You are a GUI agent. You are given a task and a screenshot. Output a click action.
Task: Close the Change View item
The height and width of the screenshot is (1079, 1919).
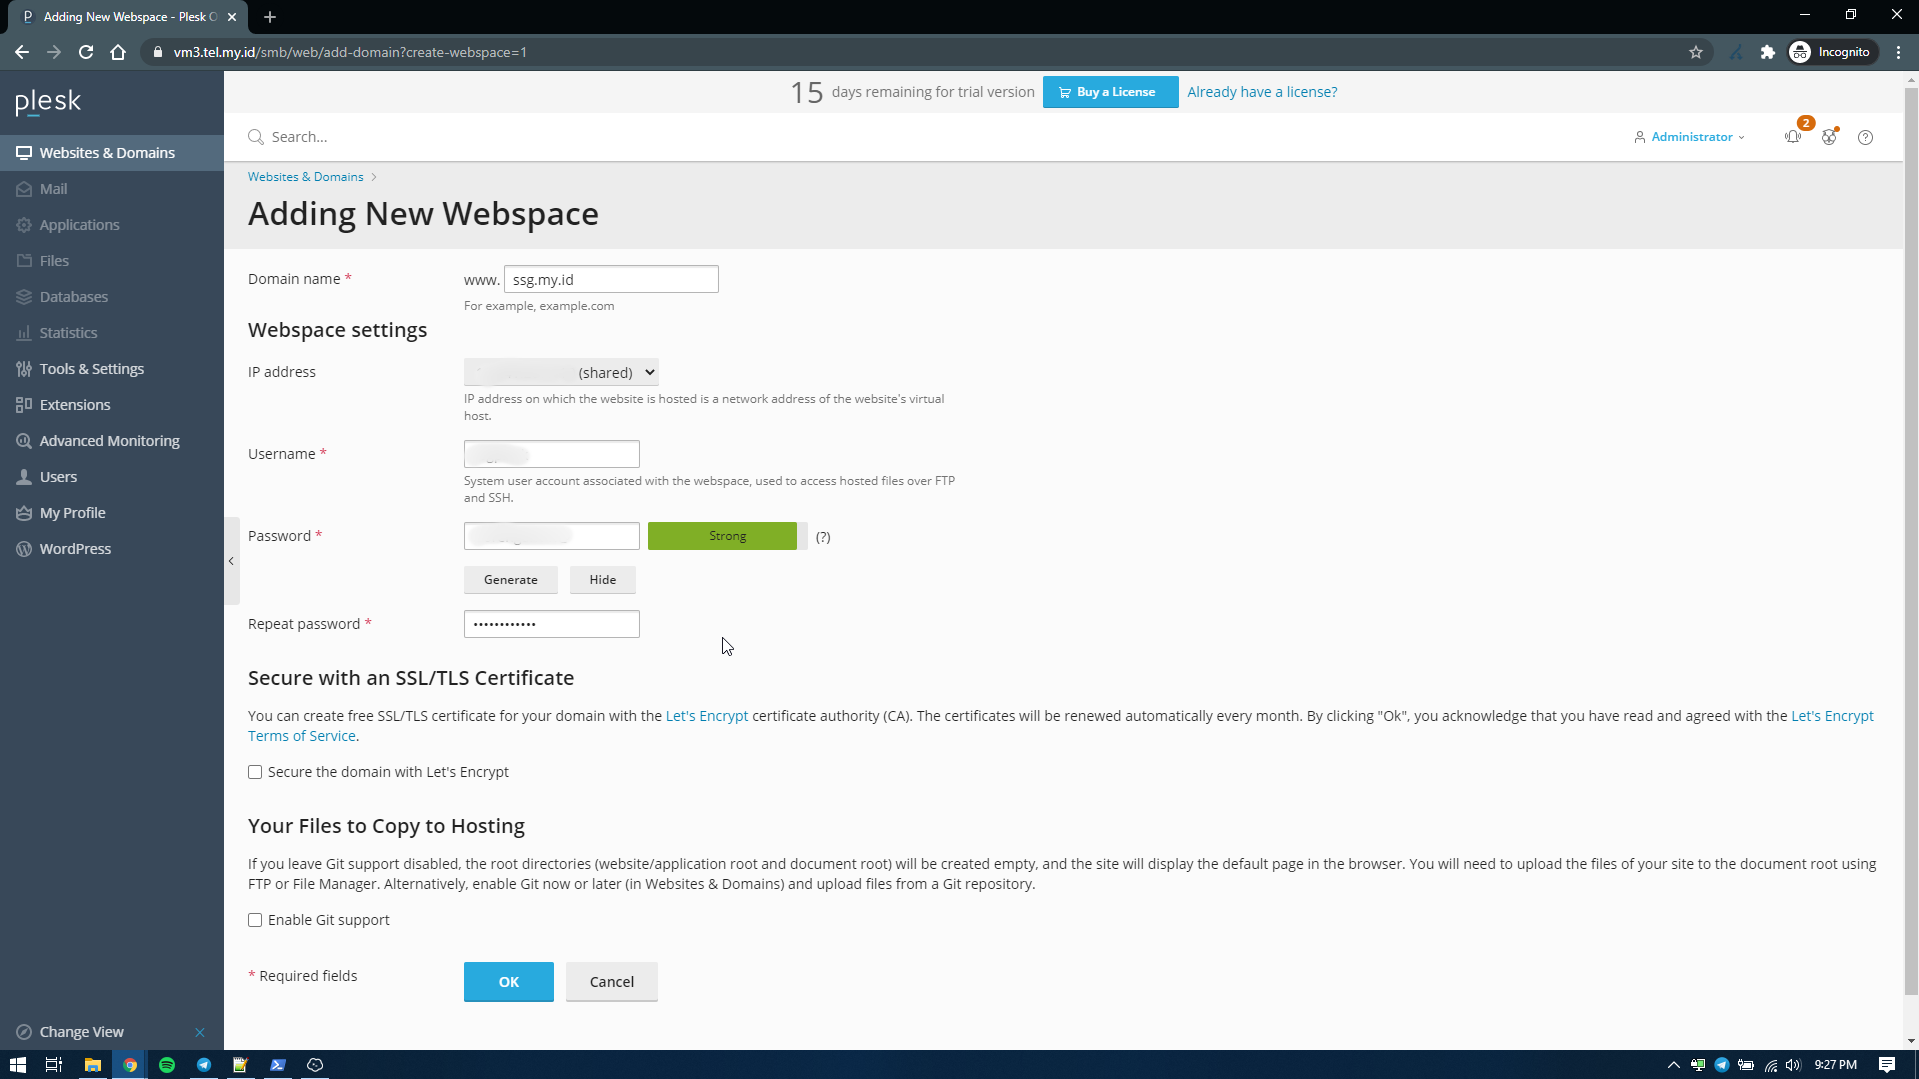coord(200,1032)
